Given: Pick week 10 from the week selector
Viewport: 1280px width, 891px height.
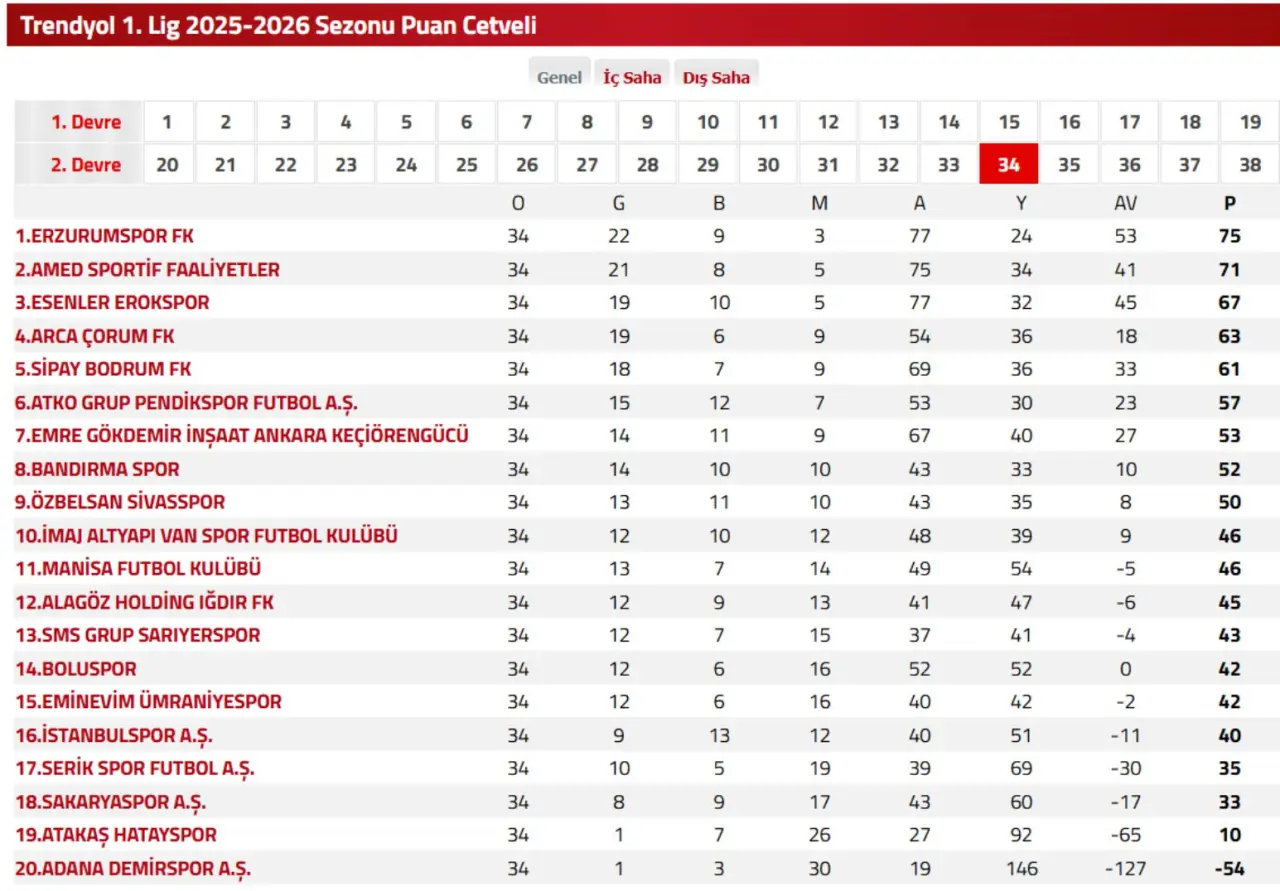Looking at the screenshot, I should [x=708, y=122].
